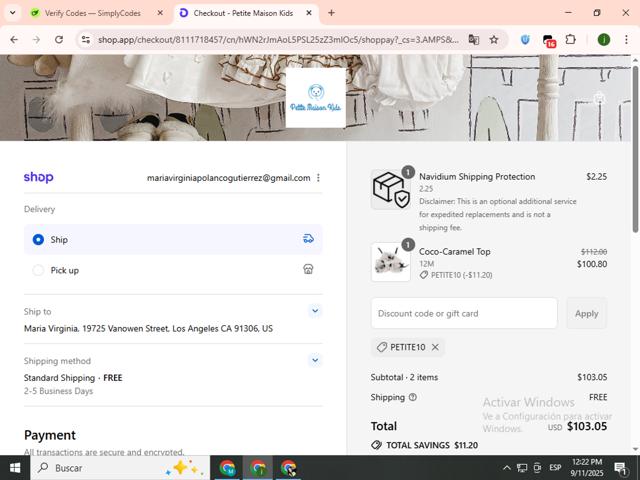The width and height of the screenshot is (640, 480).
Task: Open Chrome's three-dot menu
Action: pyautogui.click(x=626, y=40)
